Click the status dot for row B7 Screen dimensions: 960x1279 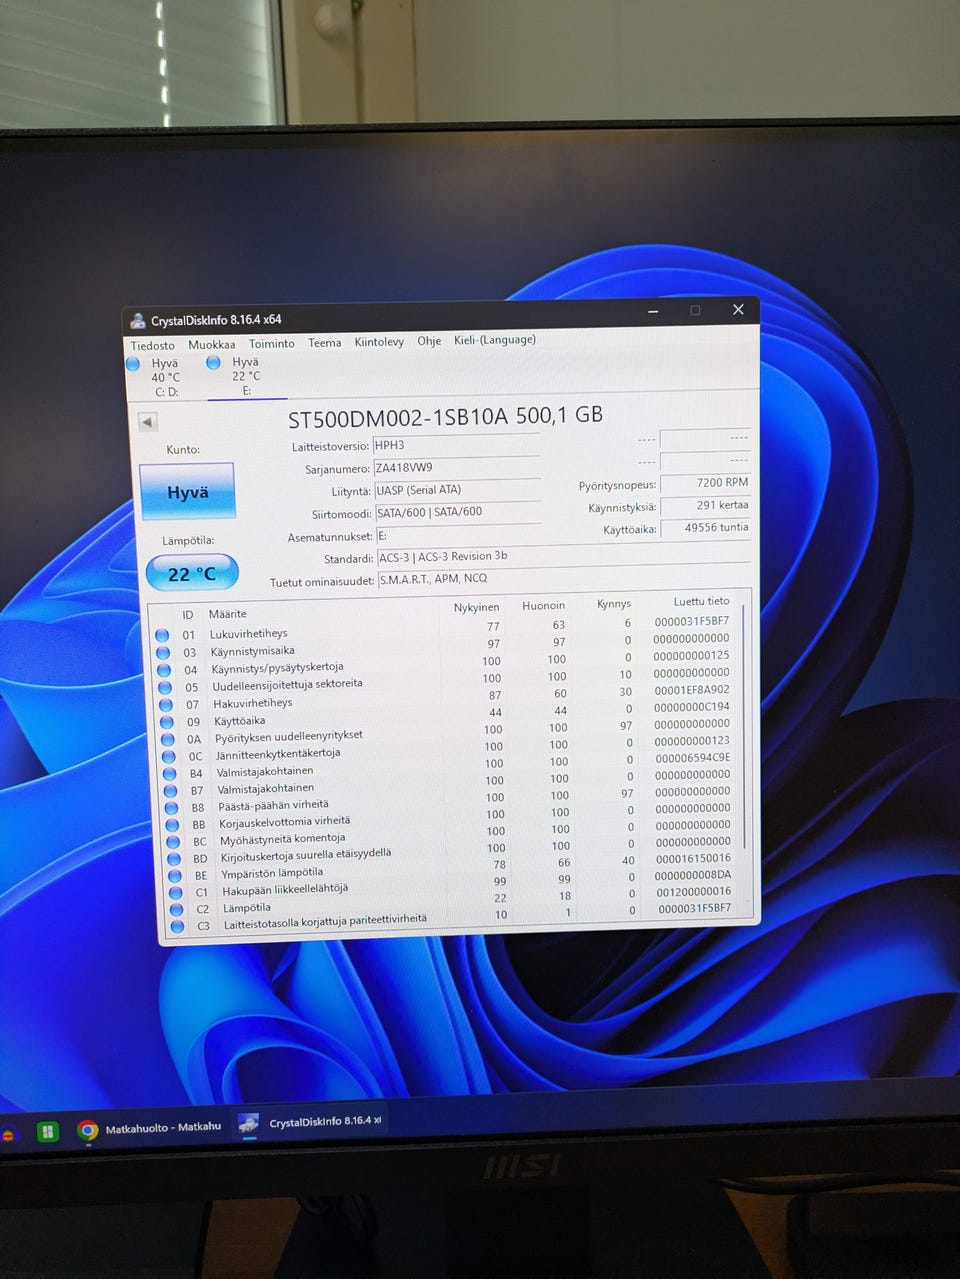[170, 790]
